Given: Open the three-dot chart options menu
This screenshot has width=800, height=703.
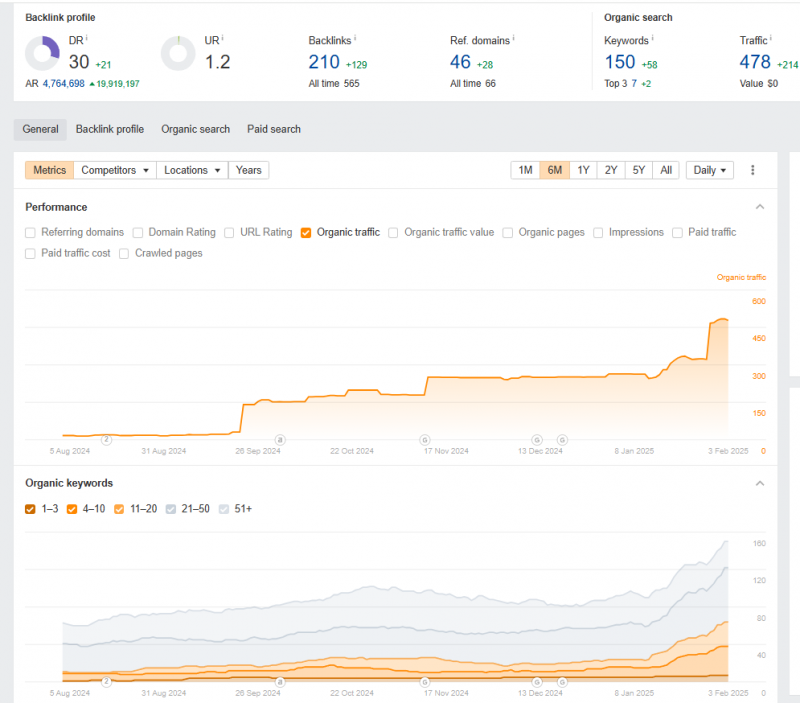Looking at the screenshot, I should tap(753, 170).
